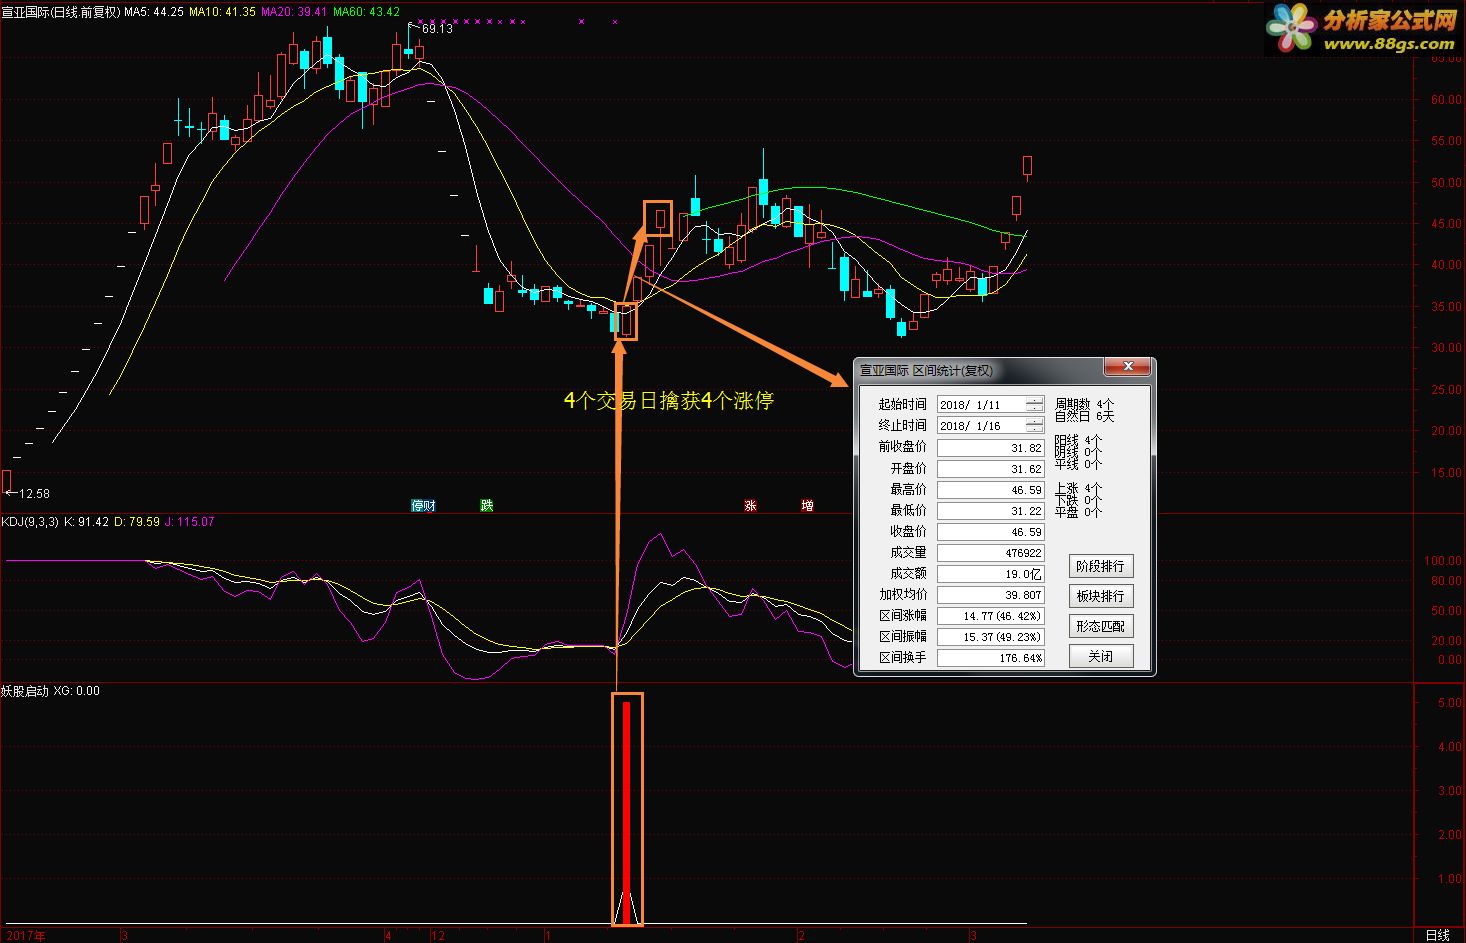Viewport: 1466px width, 943px height.
Task: Click the KDJ(9,3,3) indicator label
Action: [30, 522]
